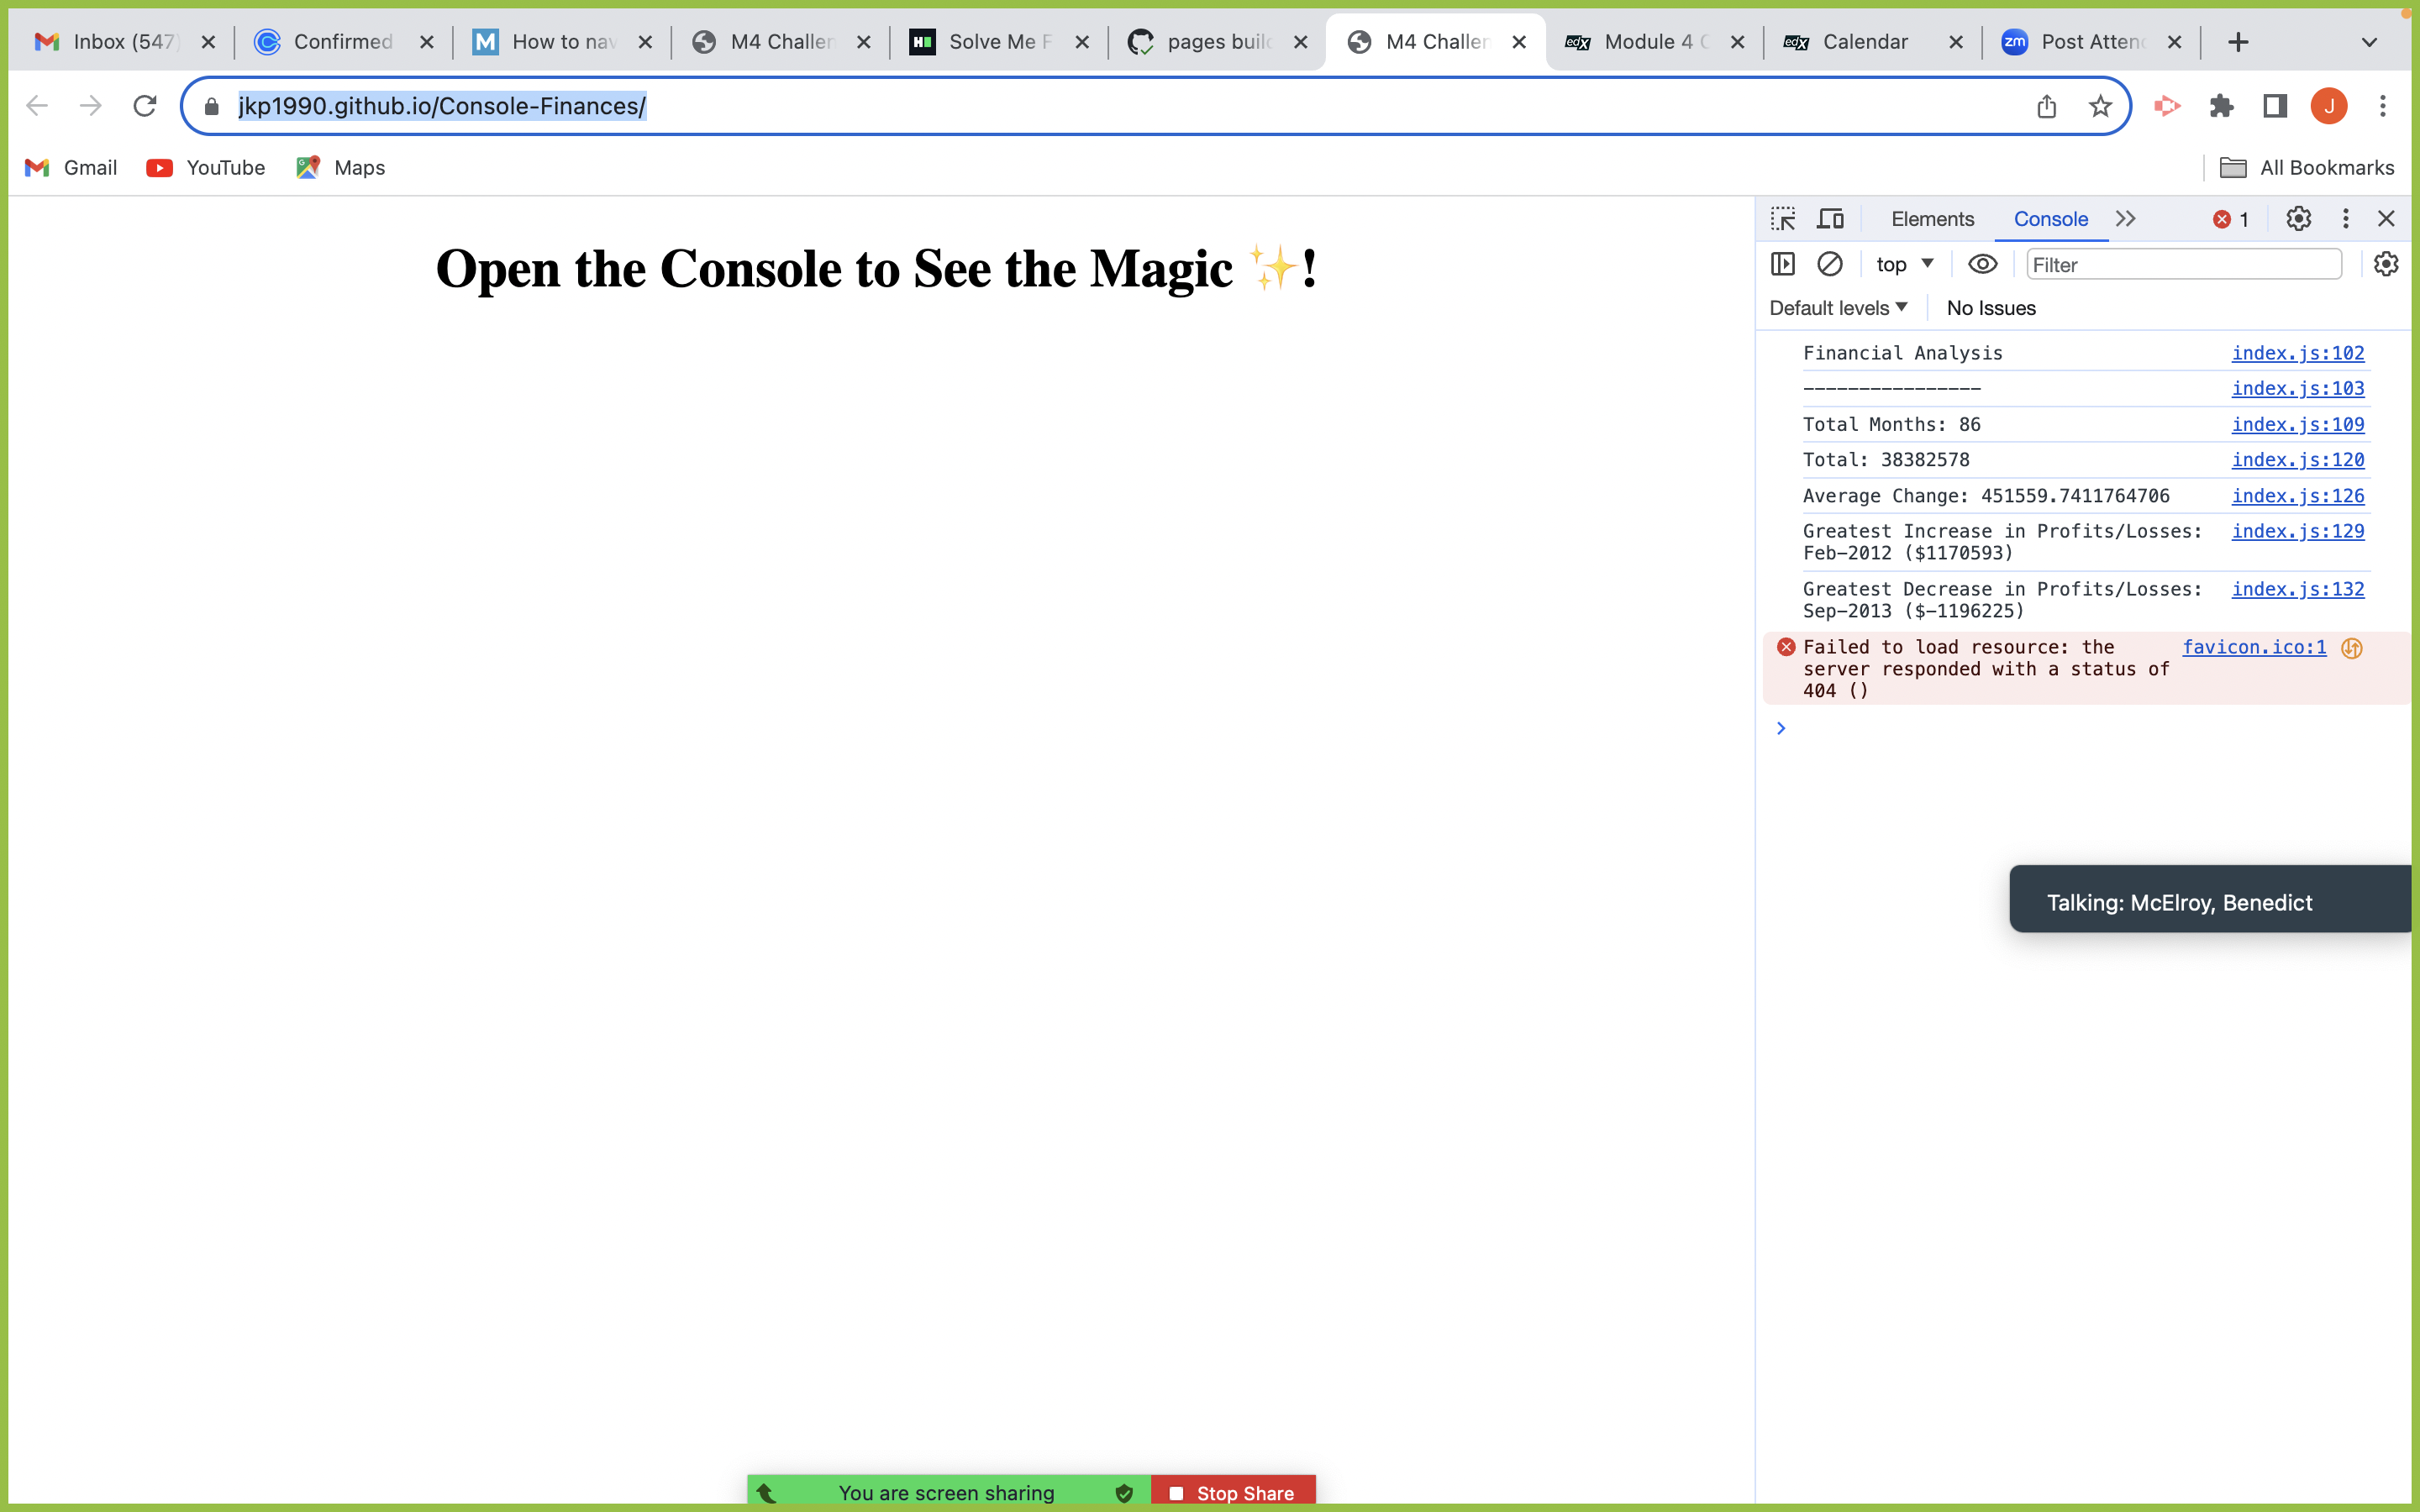The width and height of the screenshot is (2420, 1512).
Task: Toggle the device toolbar icon
Action: [x=1830, y=219]
